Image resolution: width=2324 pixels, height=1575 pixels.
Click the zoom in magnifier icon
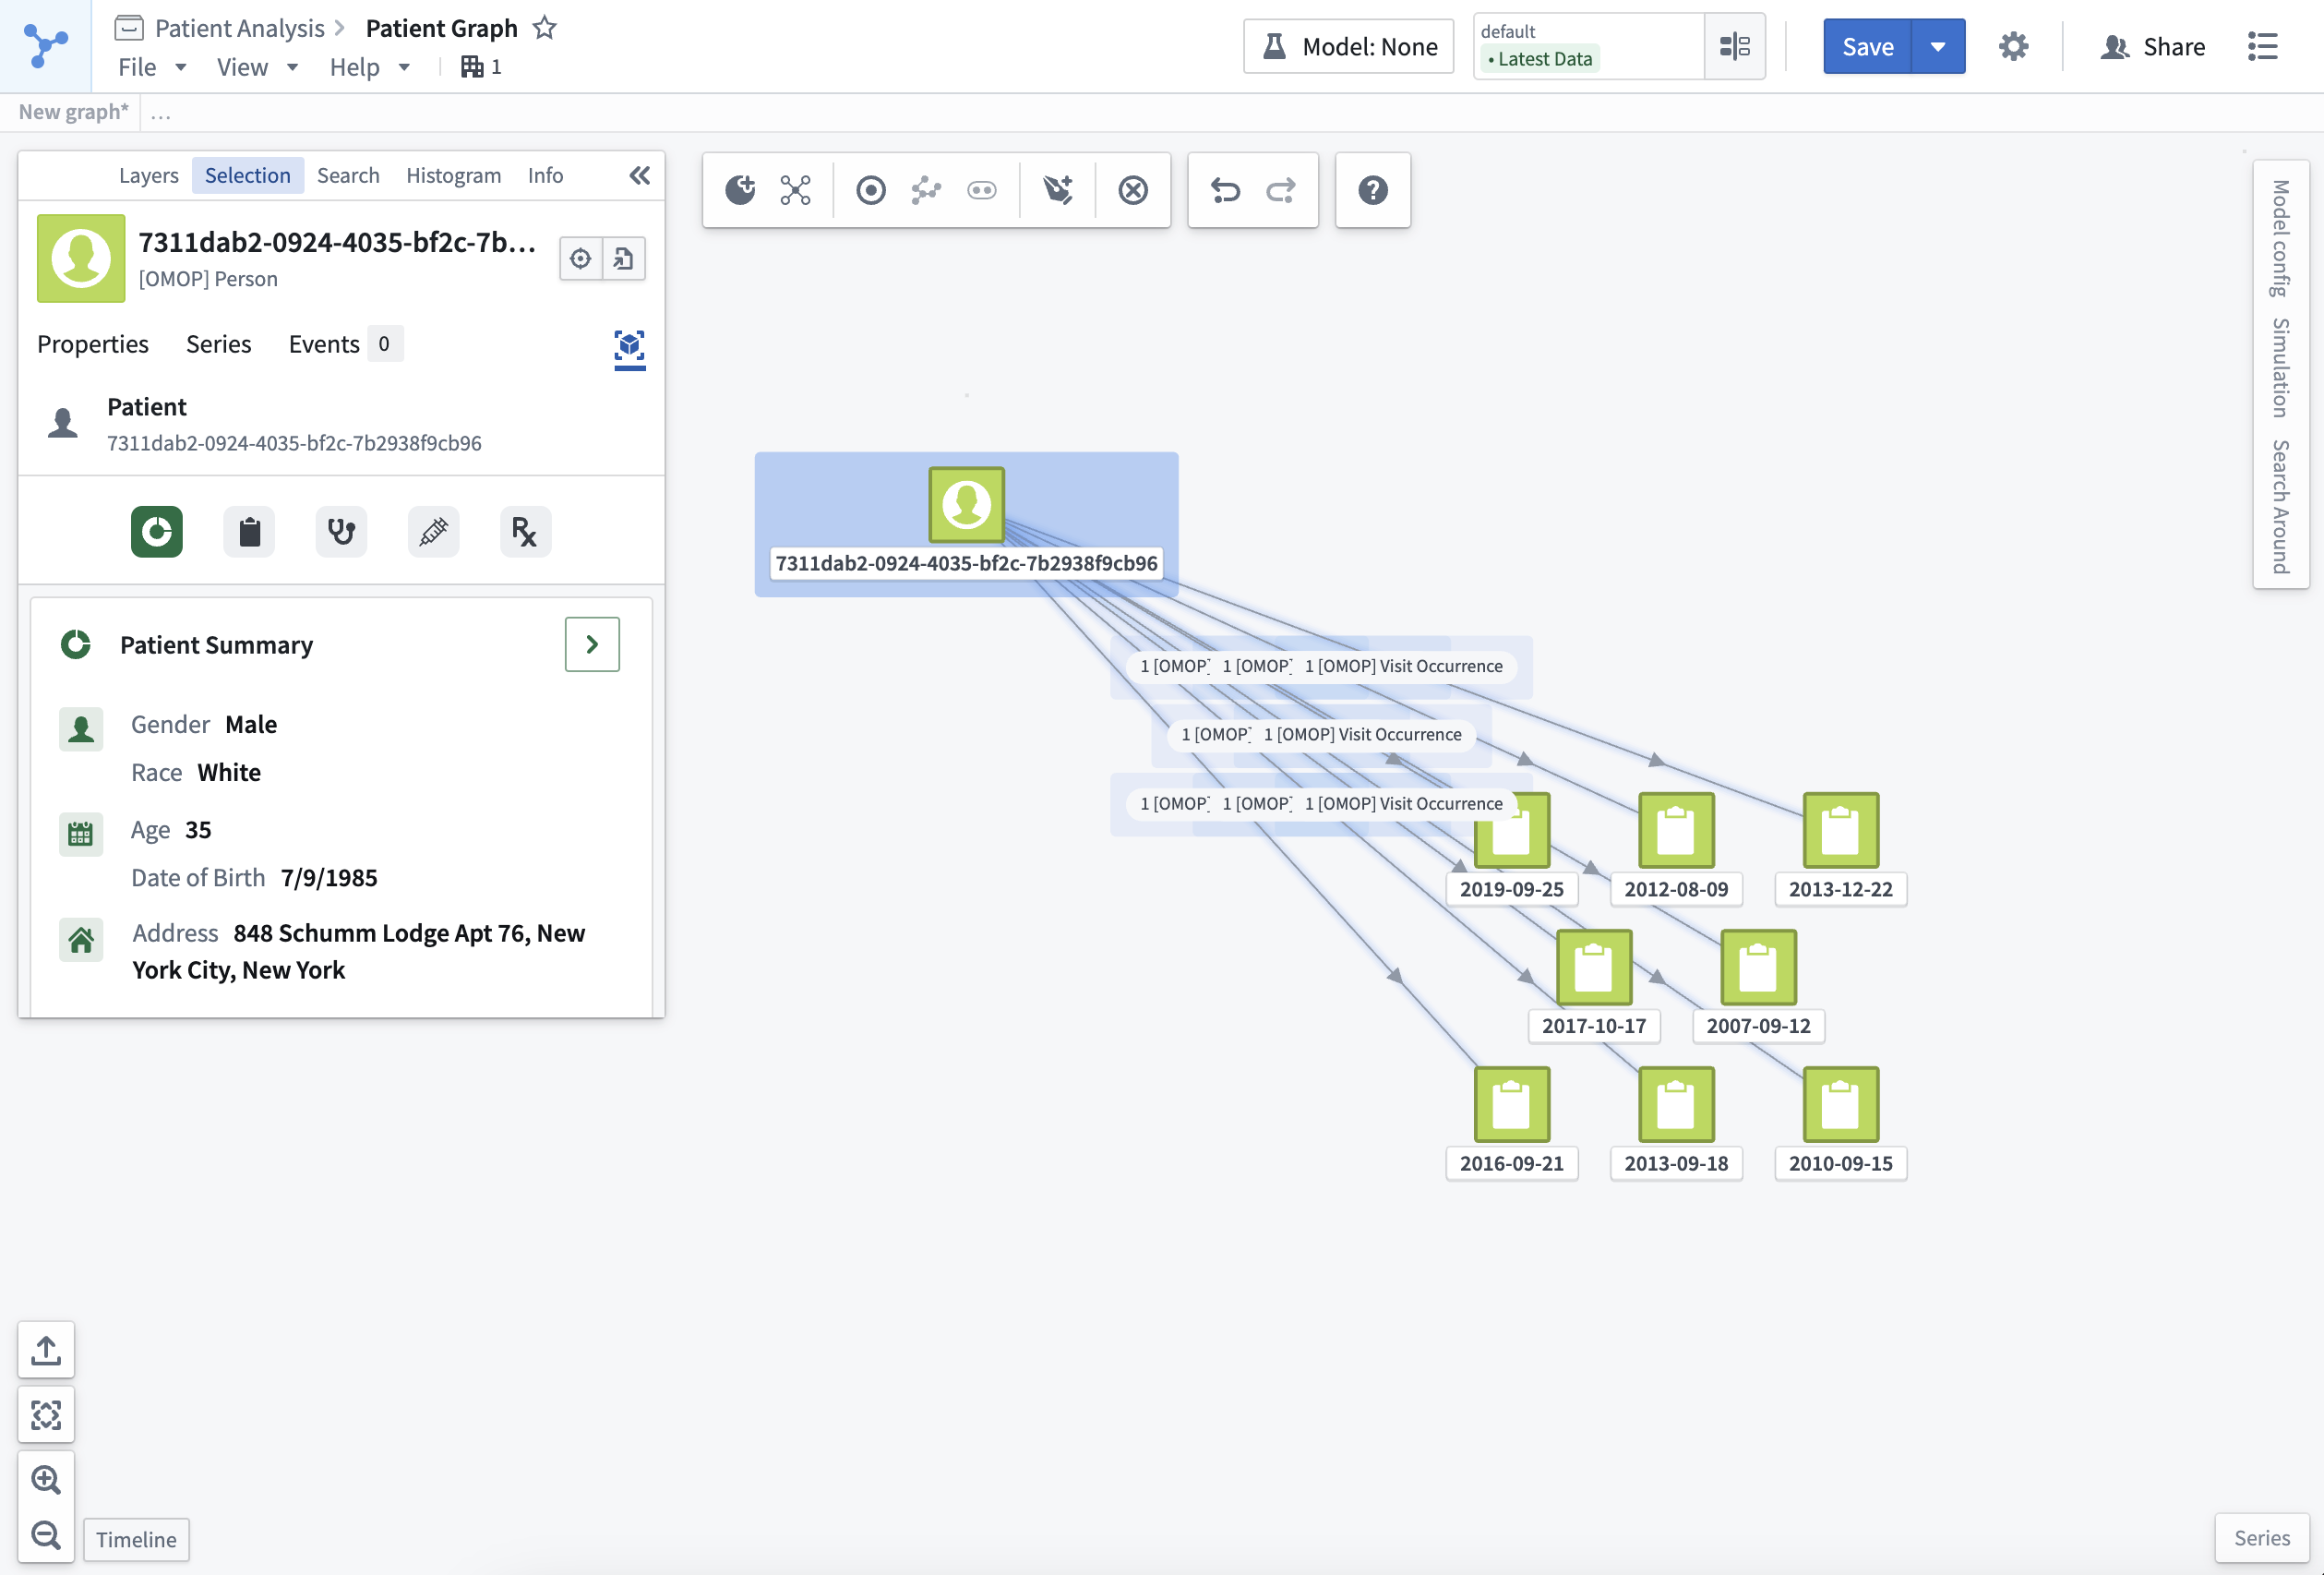coord(46,1480)
